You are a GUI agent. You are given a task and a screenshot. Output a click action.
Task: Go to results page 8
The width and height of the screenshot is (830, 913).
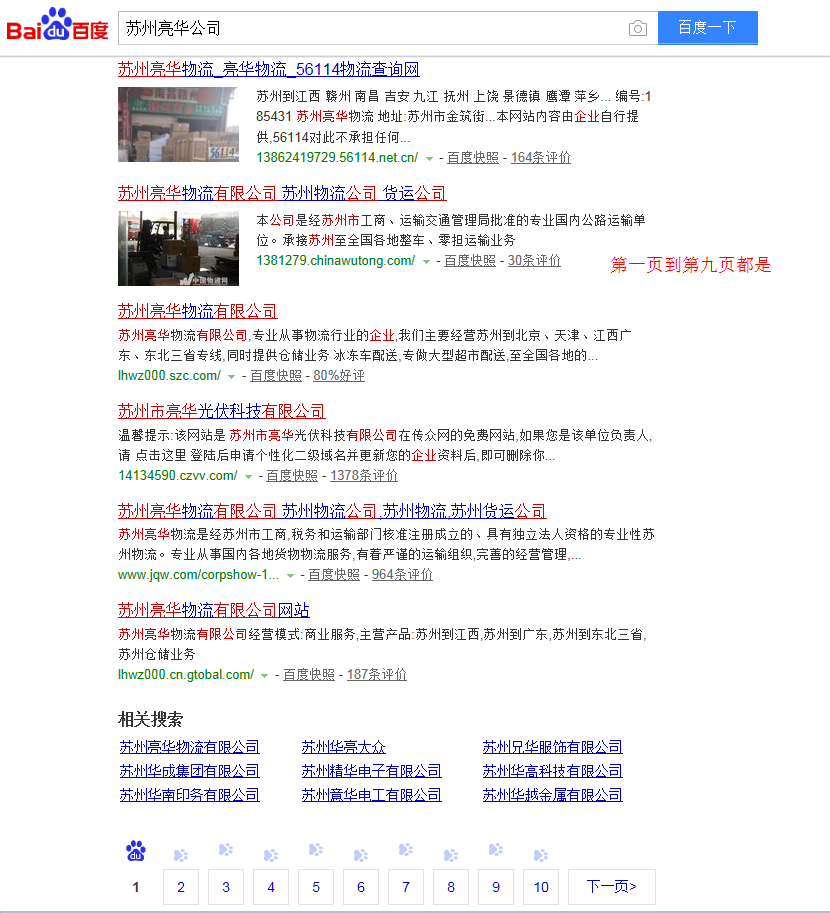(451, 887)
